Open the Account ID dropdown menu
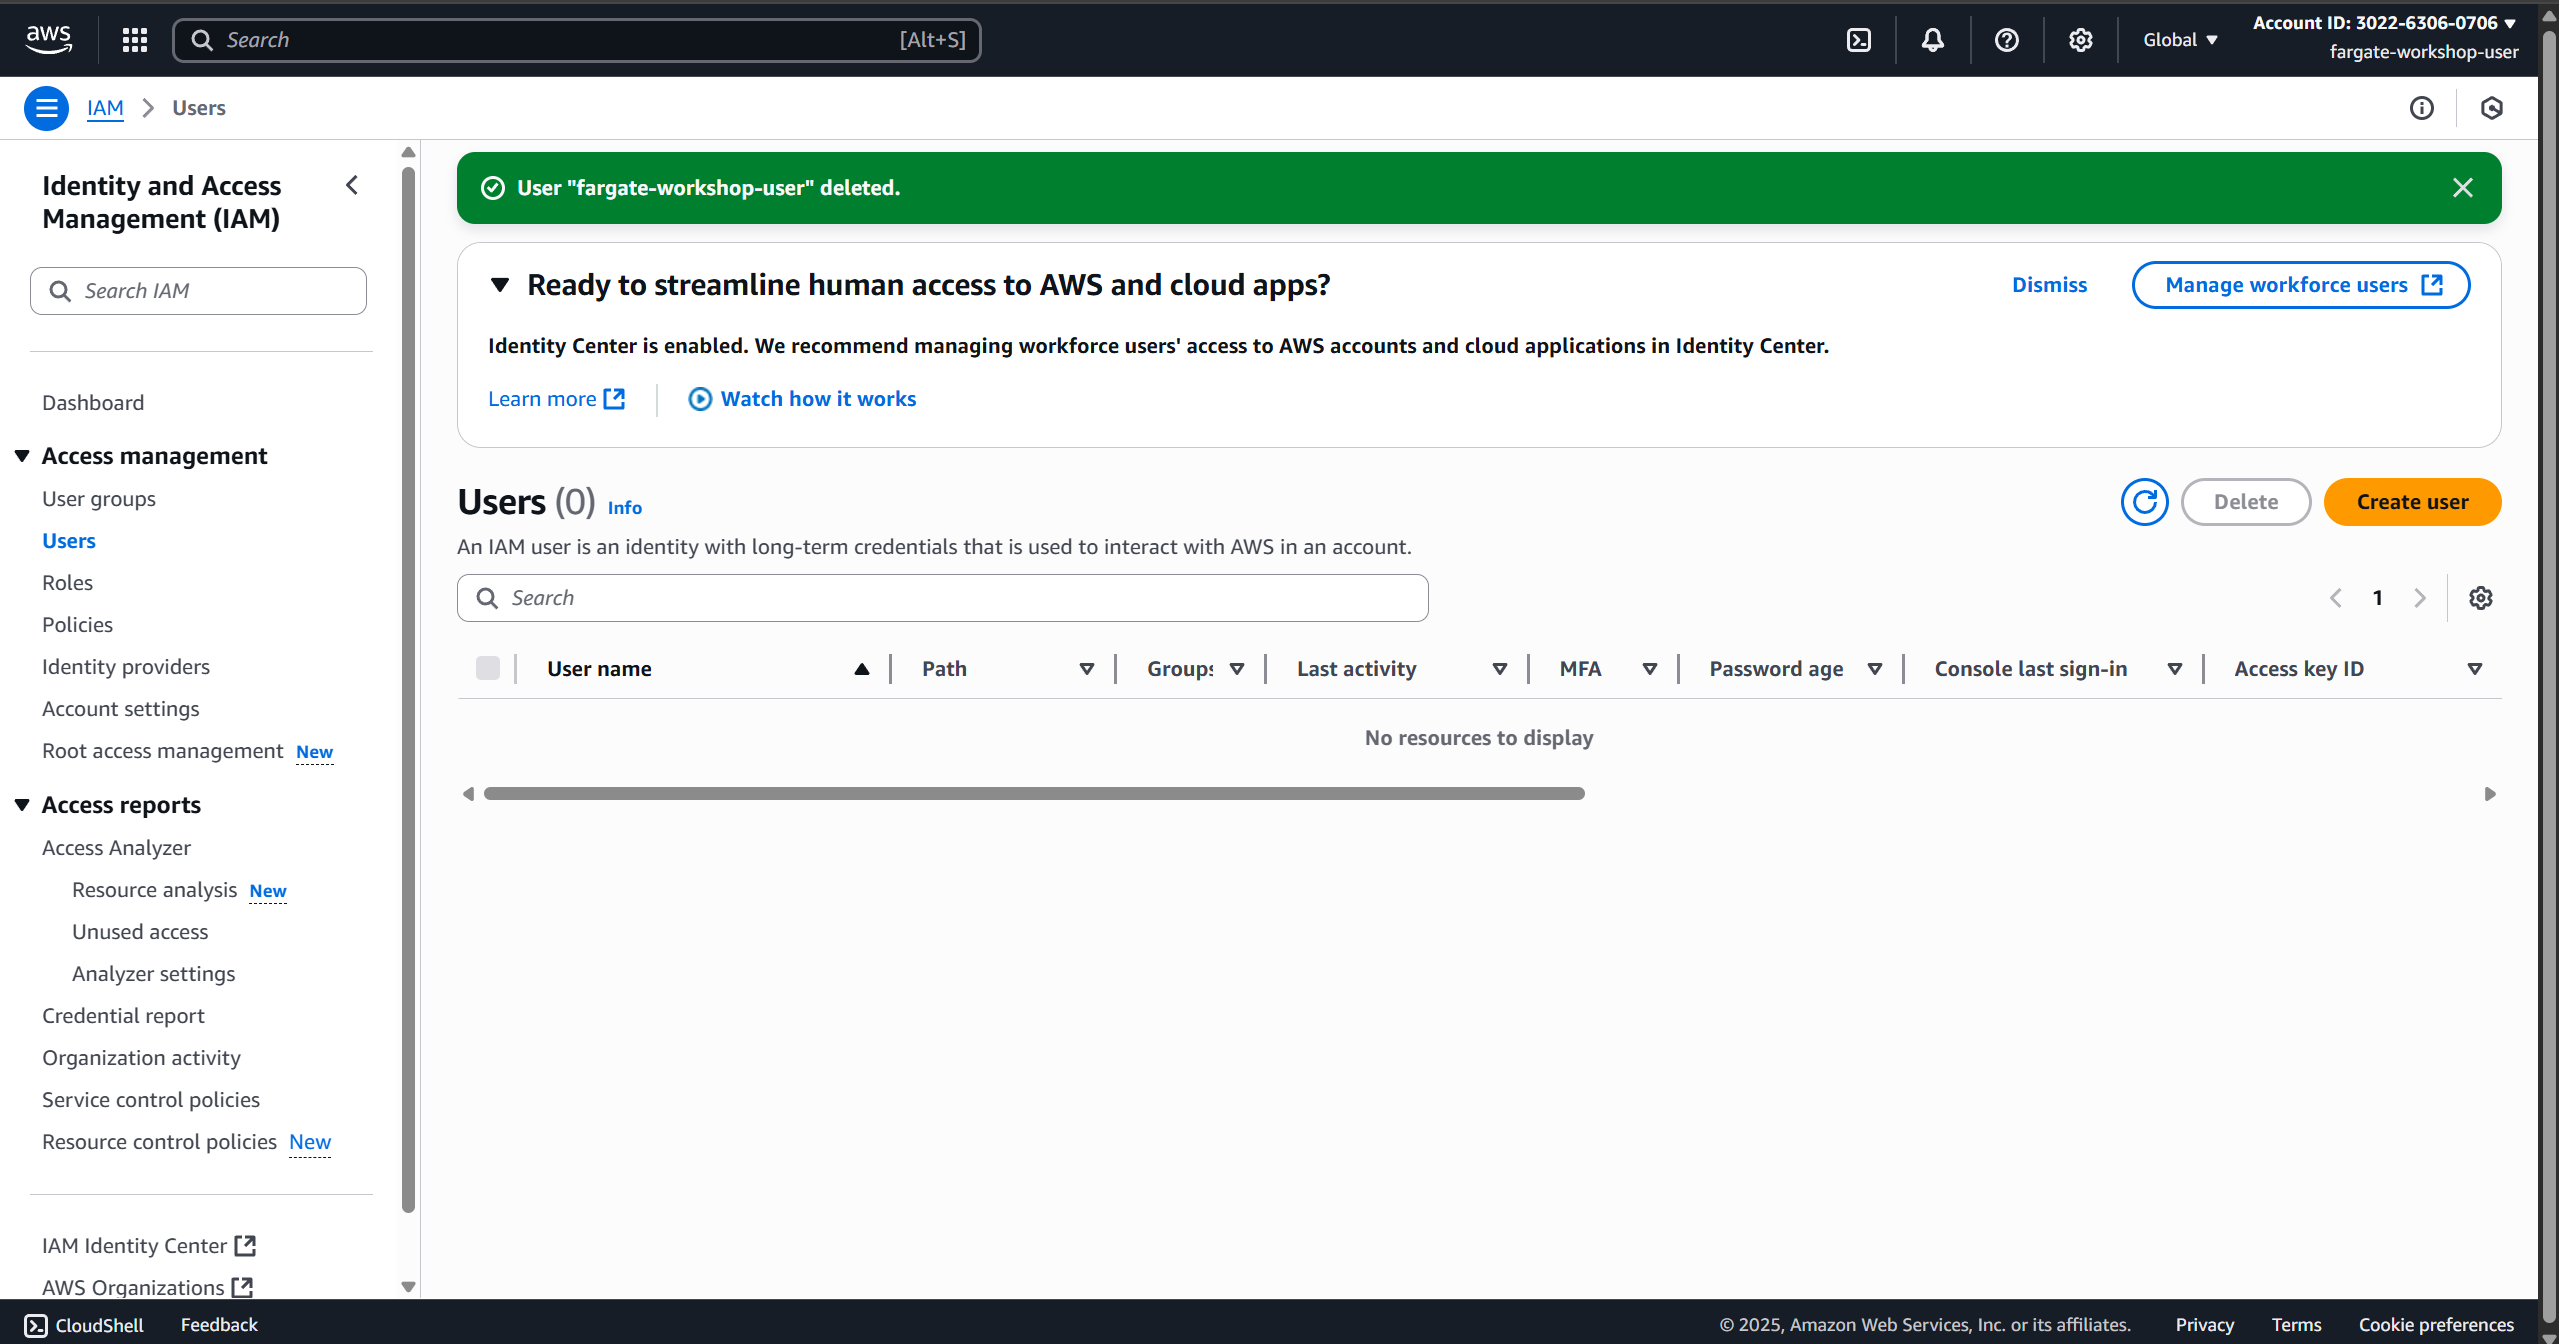 (2385, 23)
